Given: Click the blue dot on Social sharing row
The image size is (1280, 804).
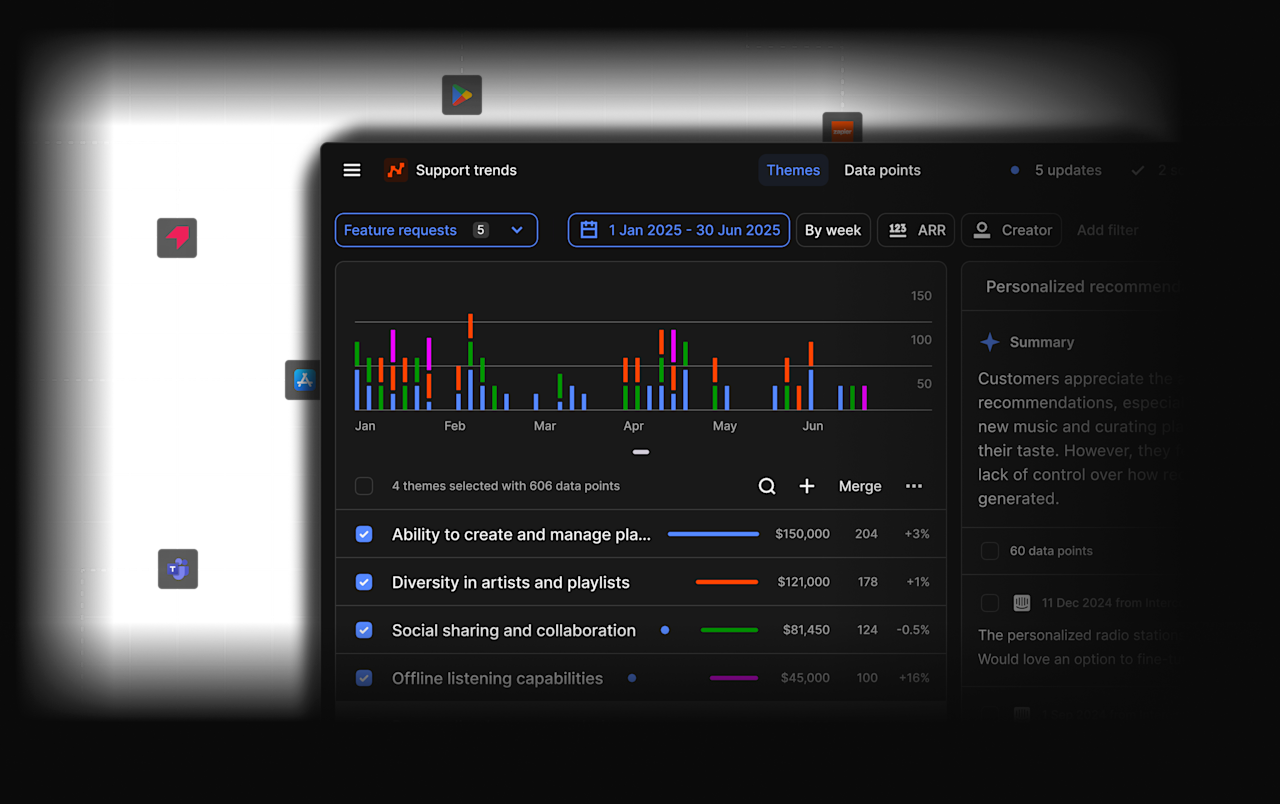Looking at the screenshot, I should click(665, 630).
